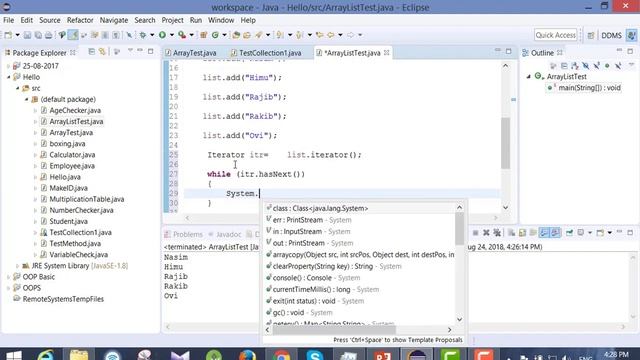Click the New Java Class icon
The width and height of the screenshot is (640, 360).
coord(215,35)
